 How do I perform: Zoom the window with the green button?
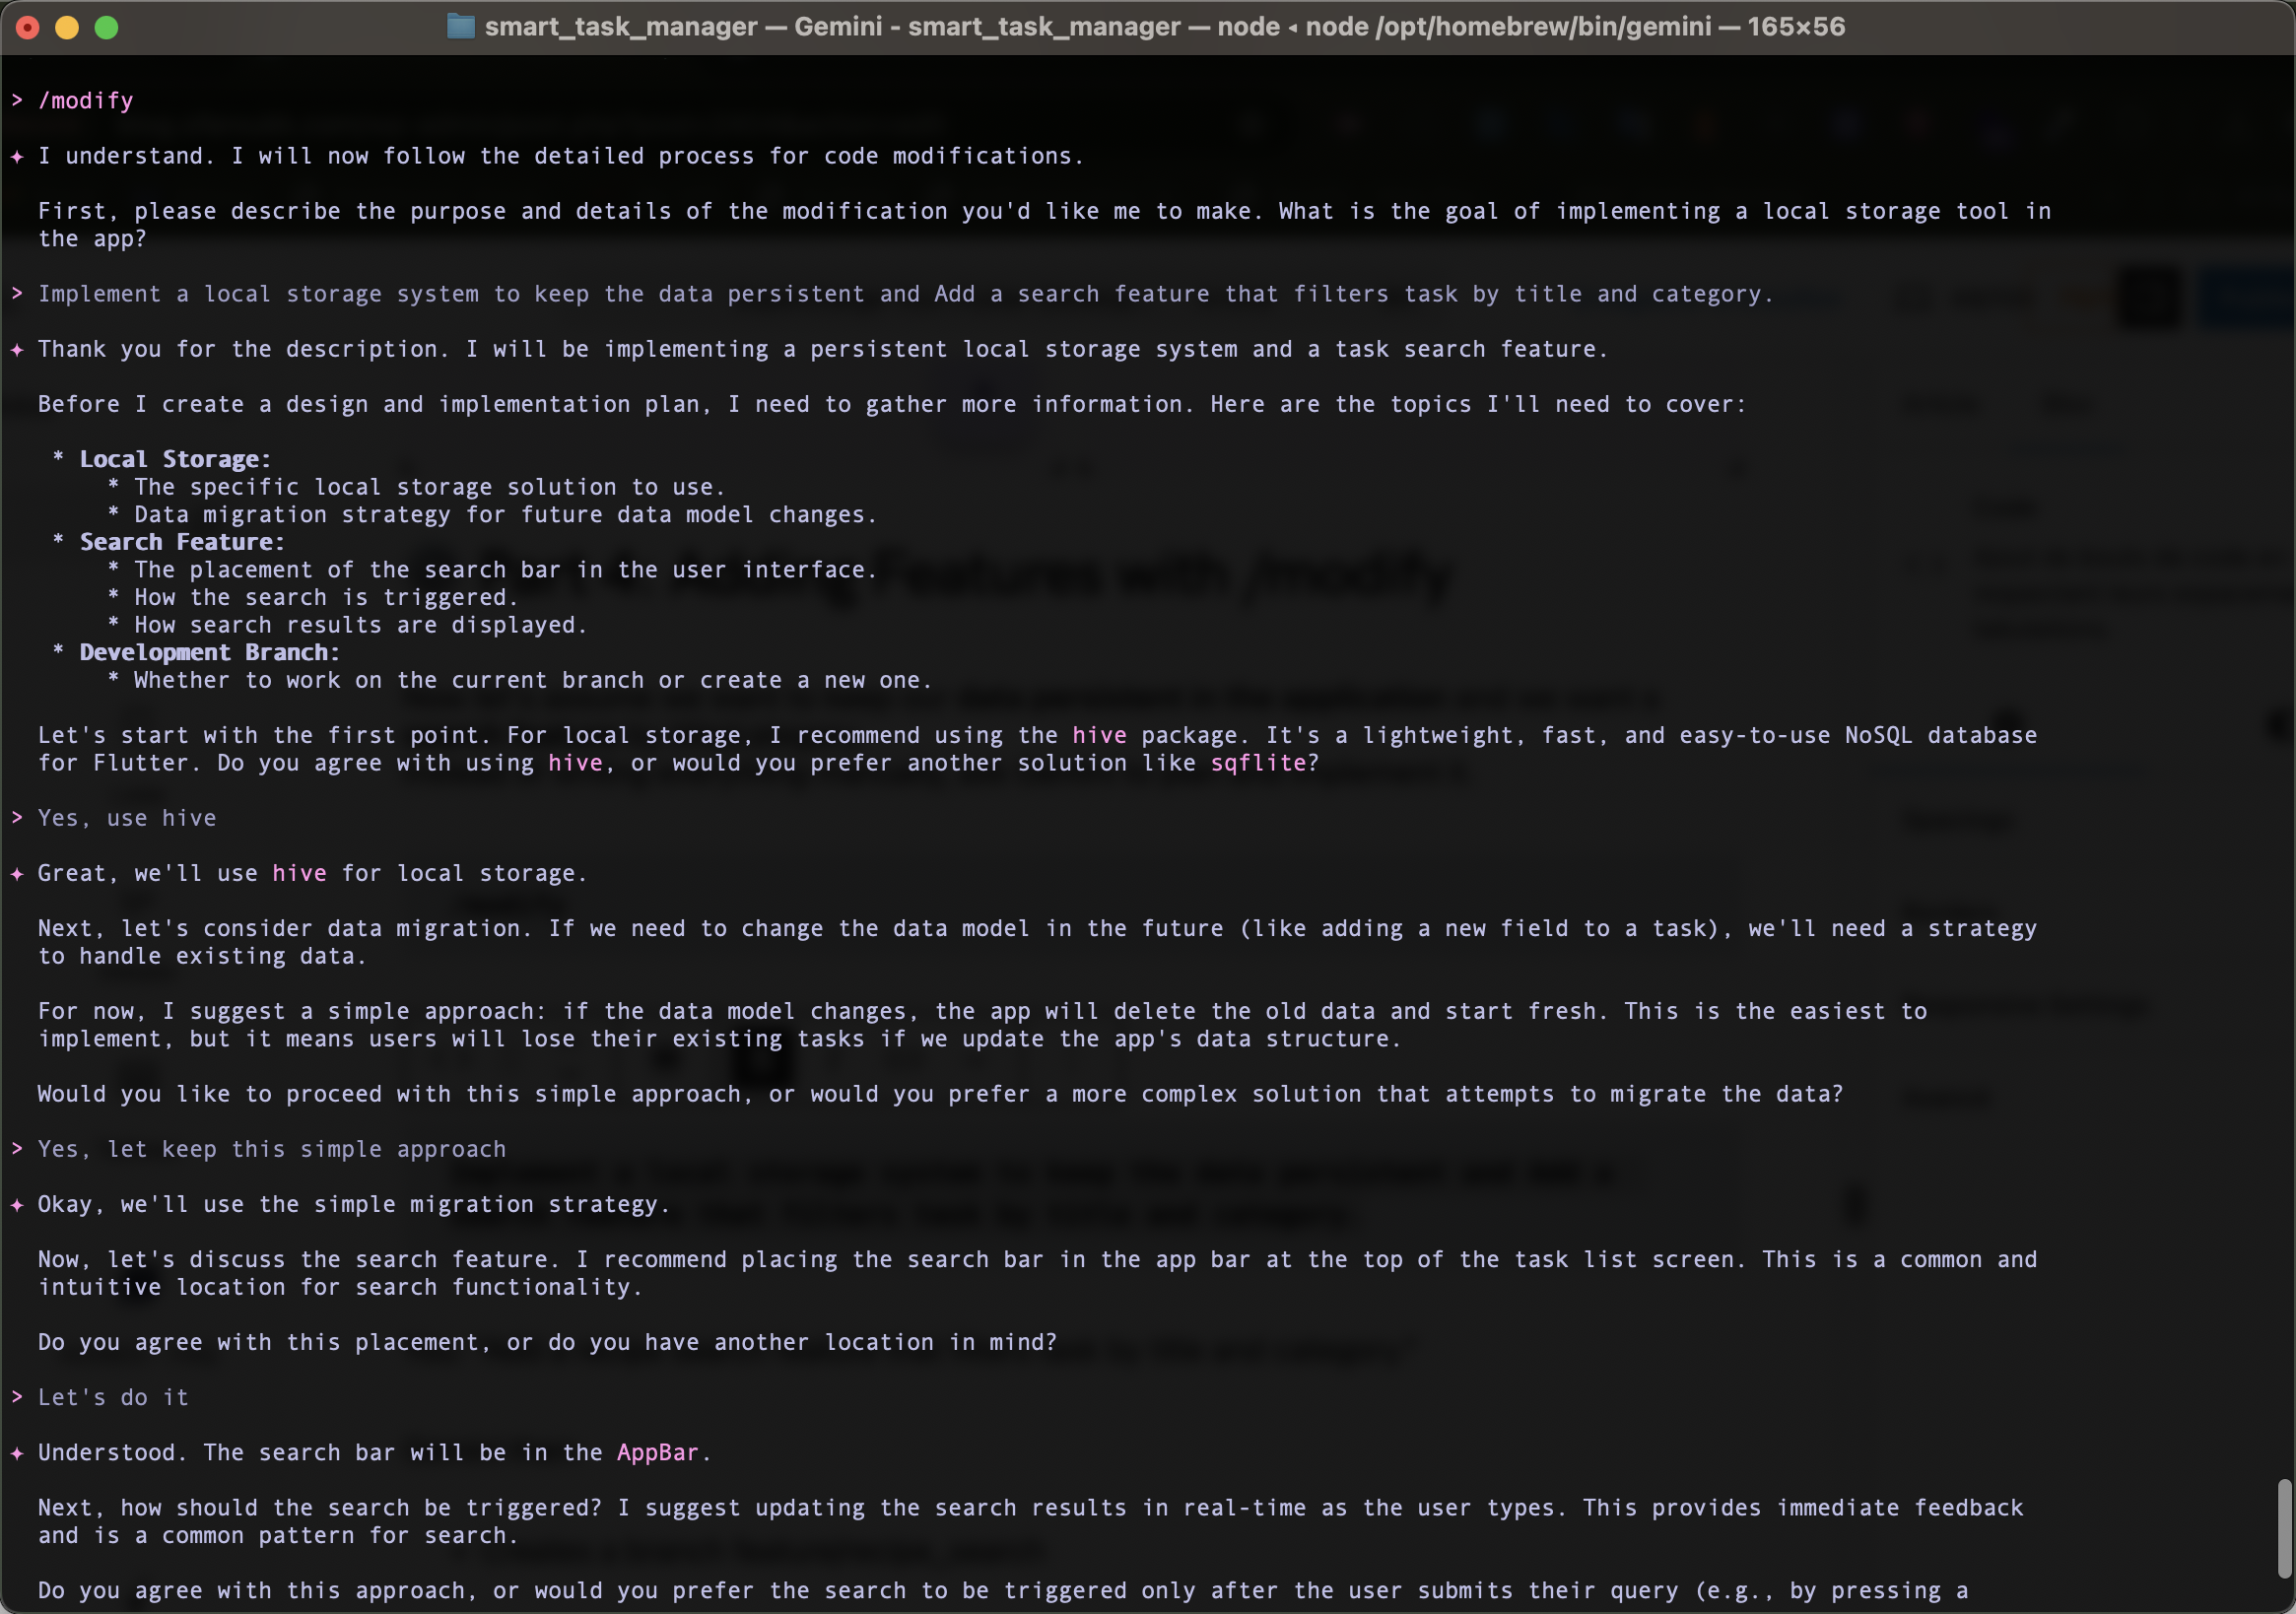coord(106,27)
